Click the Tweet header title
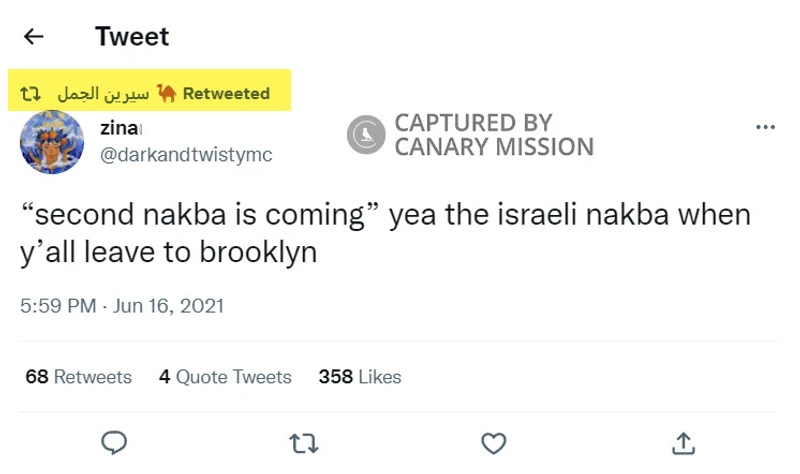The image size is (800, 474). (x=132, y=37)
